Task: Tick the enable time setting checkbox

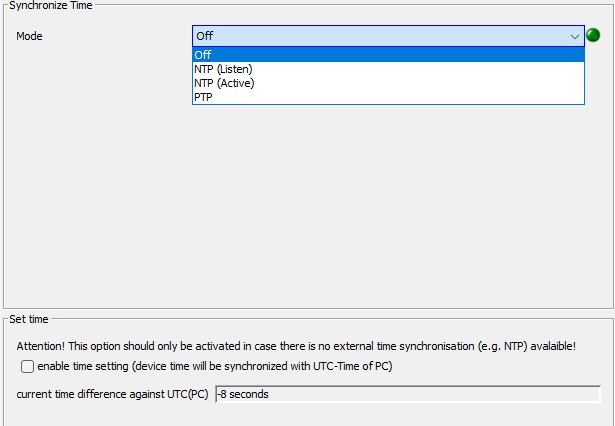Action: (27, 367)
